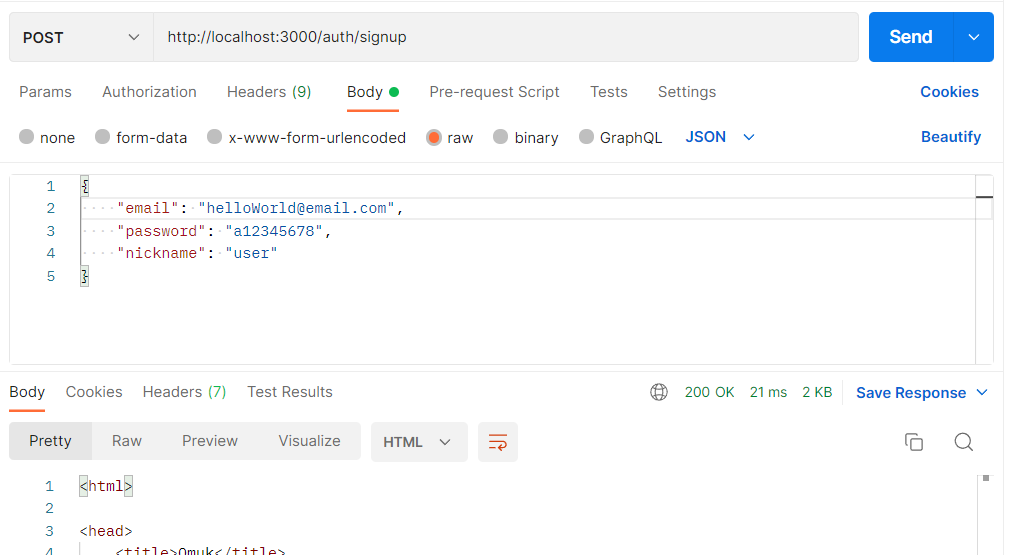Open the Authorization tab
This screenshot has width=1035, height=555.
149,92
